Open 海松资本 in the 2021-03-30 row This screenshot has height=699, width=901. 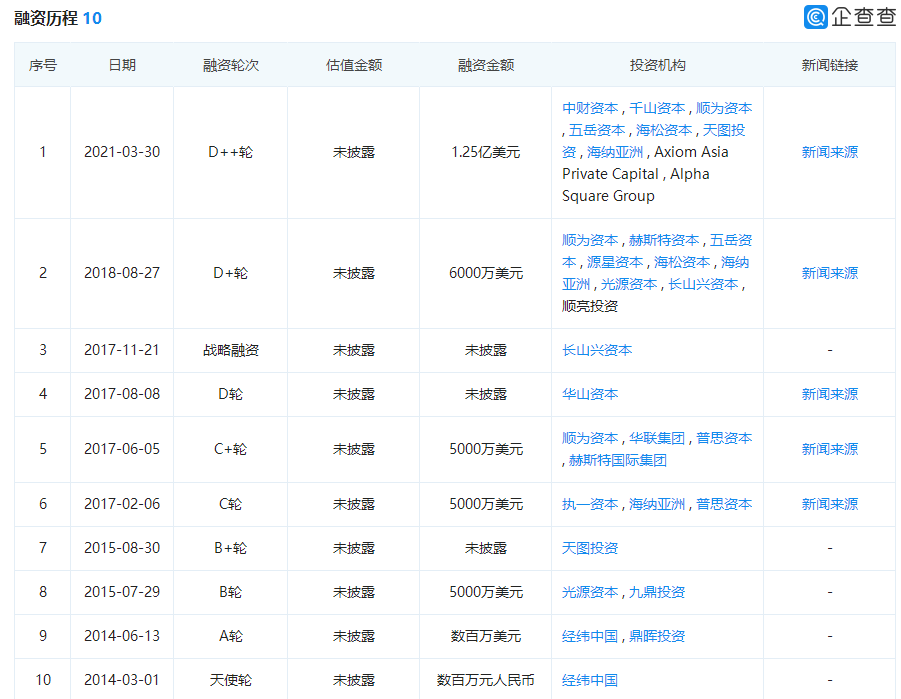click(x=664, y=130)
